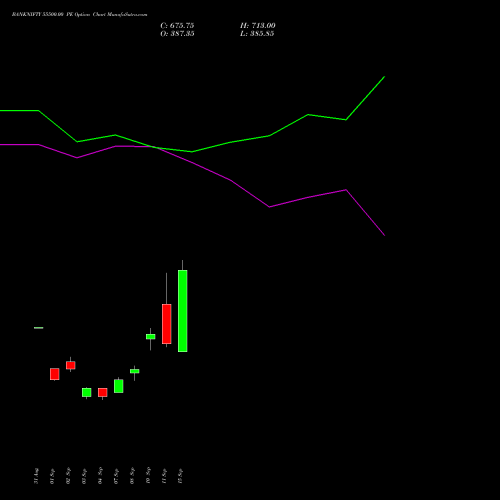Image resolution: width=500 pixels, height=500 pixels.
Task: Select the close value C: 675.75
Action: click(x=177, y=25)
